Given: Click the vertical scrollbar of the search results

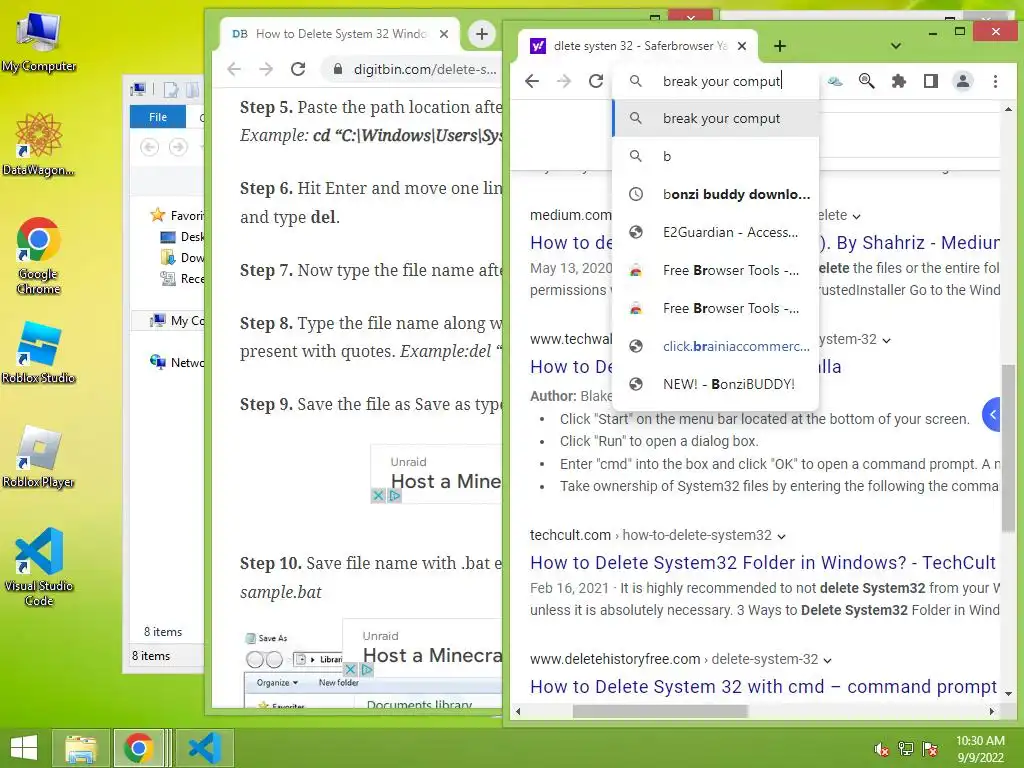Looking at the screenshot, I should point(1008,447).
